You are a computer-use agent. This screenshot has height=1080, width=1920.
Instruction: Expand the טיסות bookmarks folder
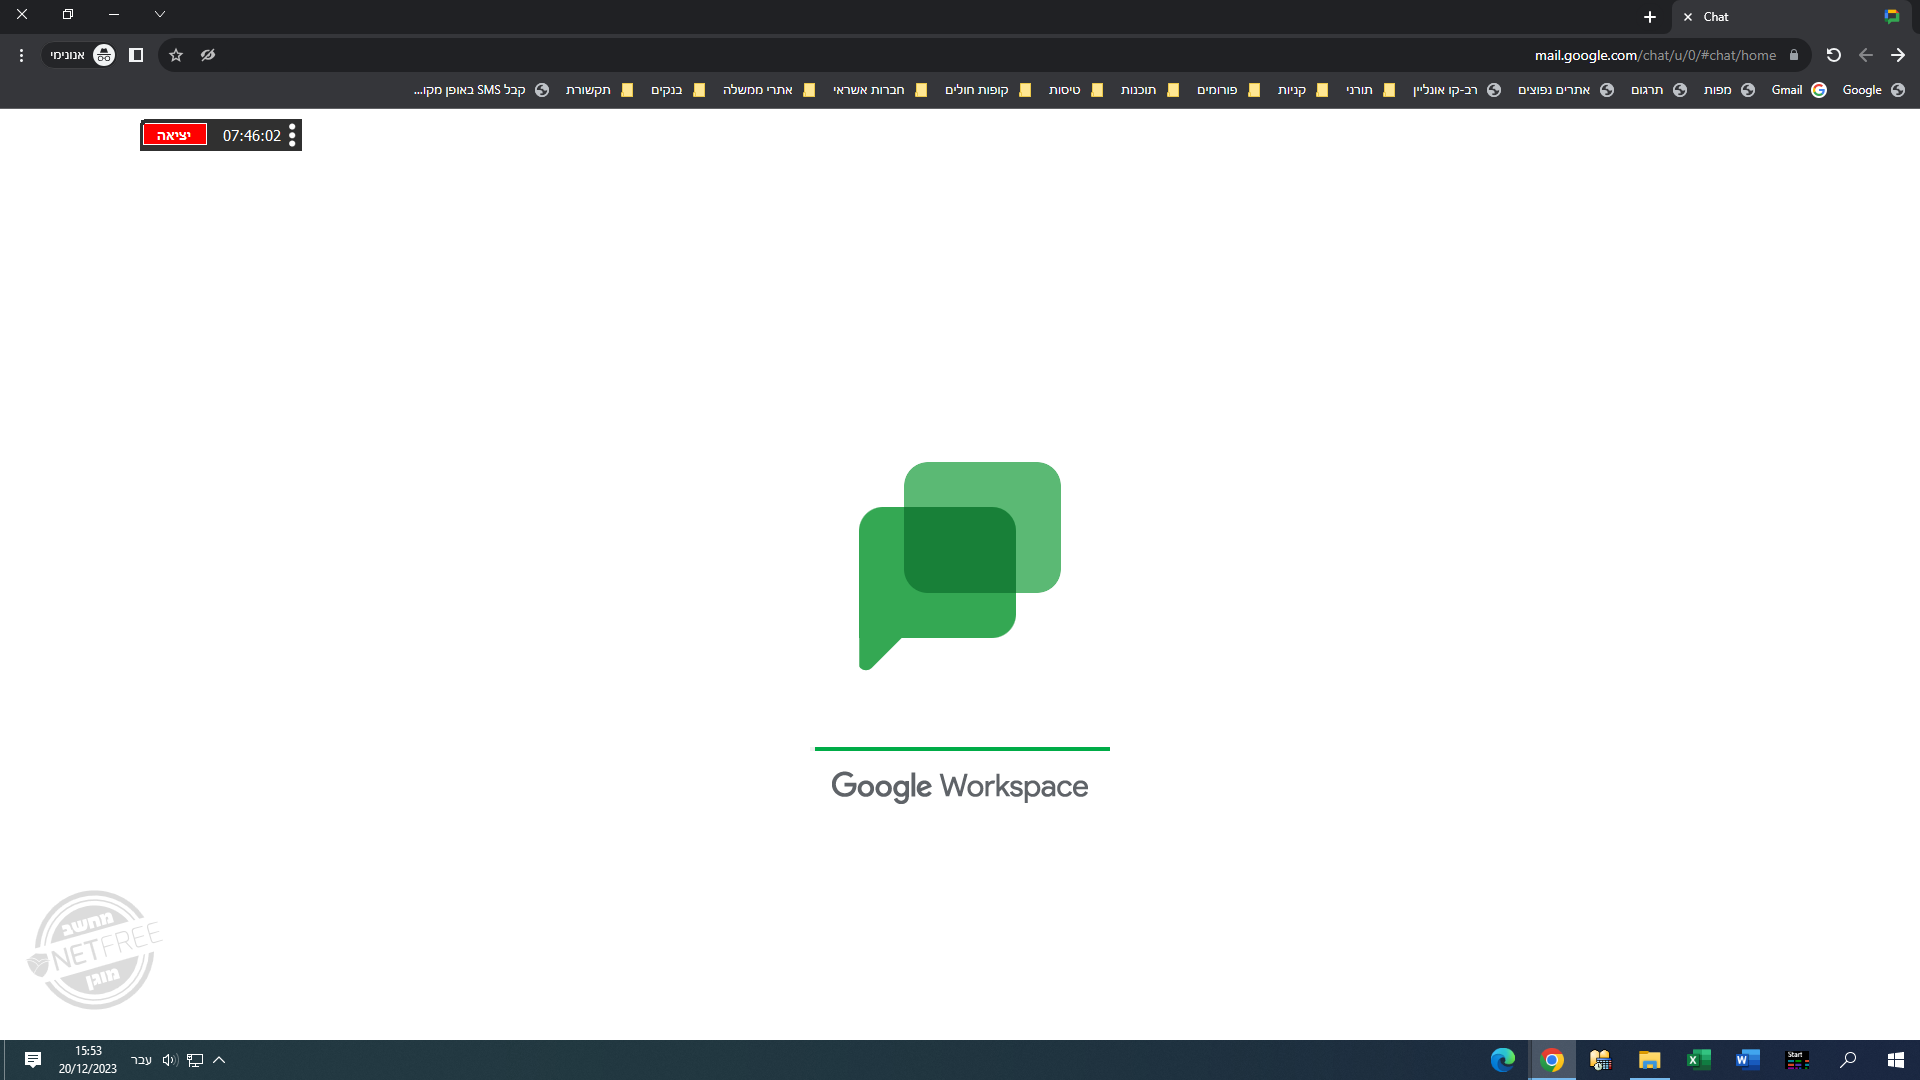[x=1076, y=90]
